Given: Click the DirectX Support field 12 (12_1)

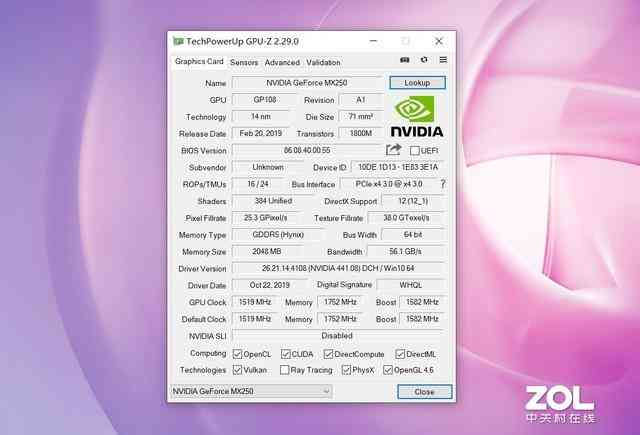Looking at the screenshot, I should point(413,201).
